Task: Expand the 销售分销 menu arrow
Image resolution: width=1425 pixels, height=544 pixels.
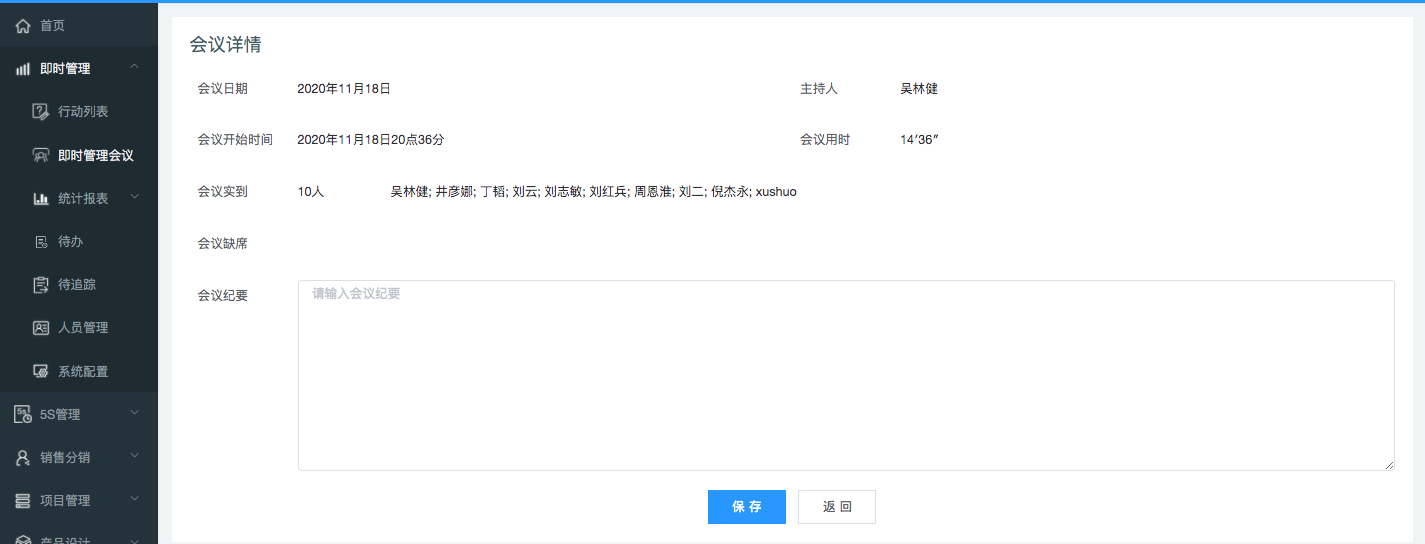Action: pyautogui.click(x=135, y=456)
